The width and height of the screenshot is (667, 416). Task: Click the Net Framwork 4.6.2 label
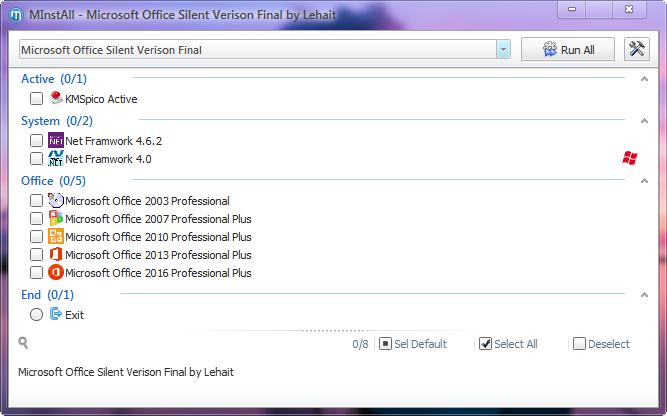click(x=114, y=141)
